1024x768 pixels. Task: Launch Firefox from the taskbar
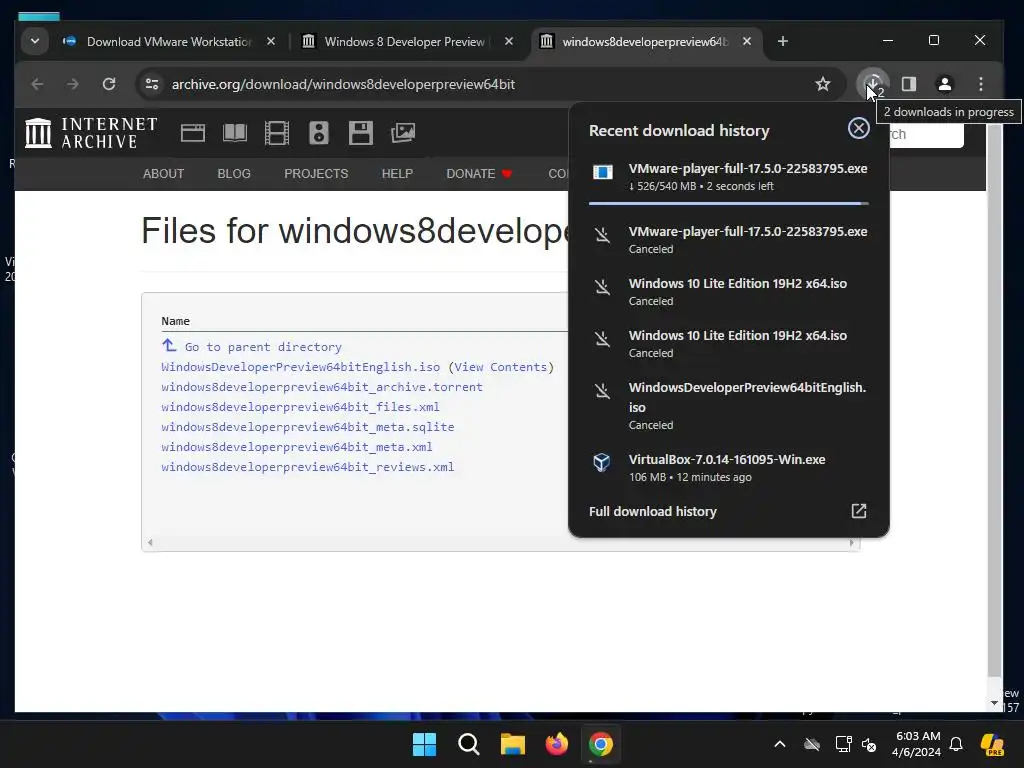click(556, 744)
